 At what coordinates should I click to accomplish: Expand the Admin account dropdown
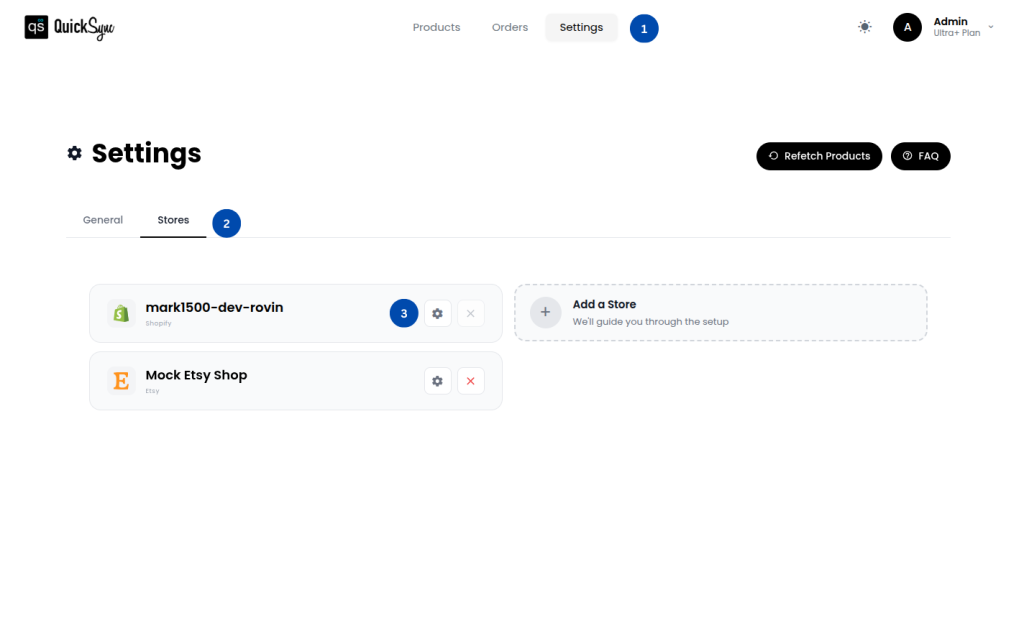(989, 27)
